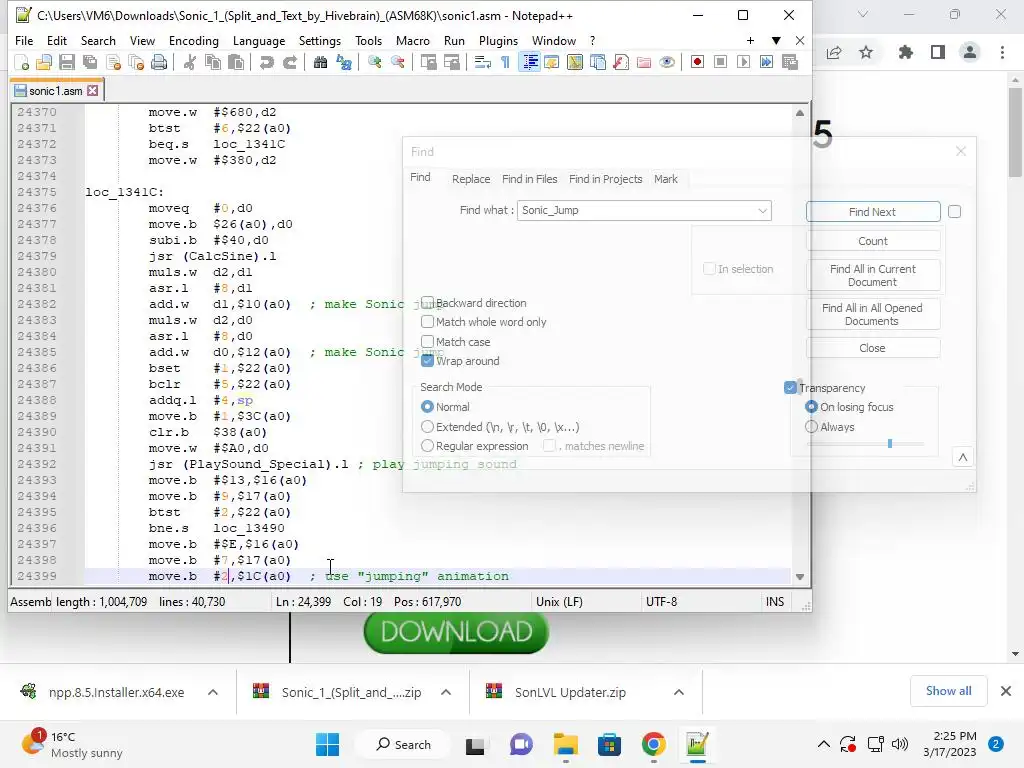Open the Search menu

tap(98, 40)
